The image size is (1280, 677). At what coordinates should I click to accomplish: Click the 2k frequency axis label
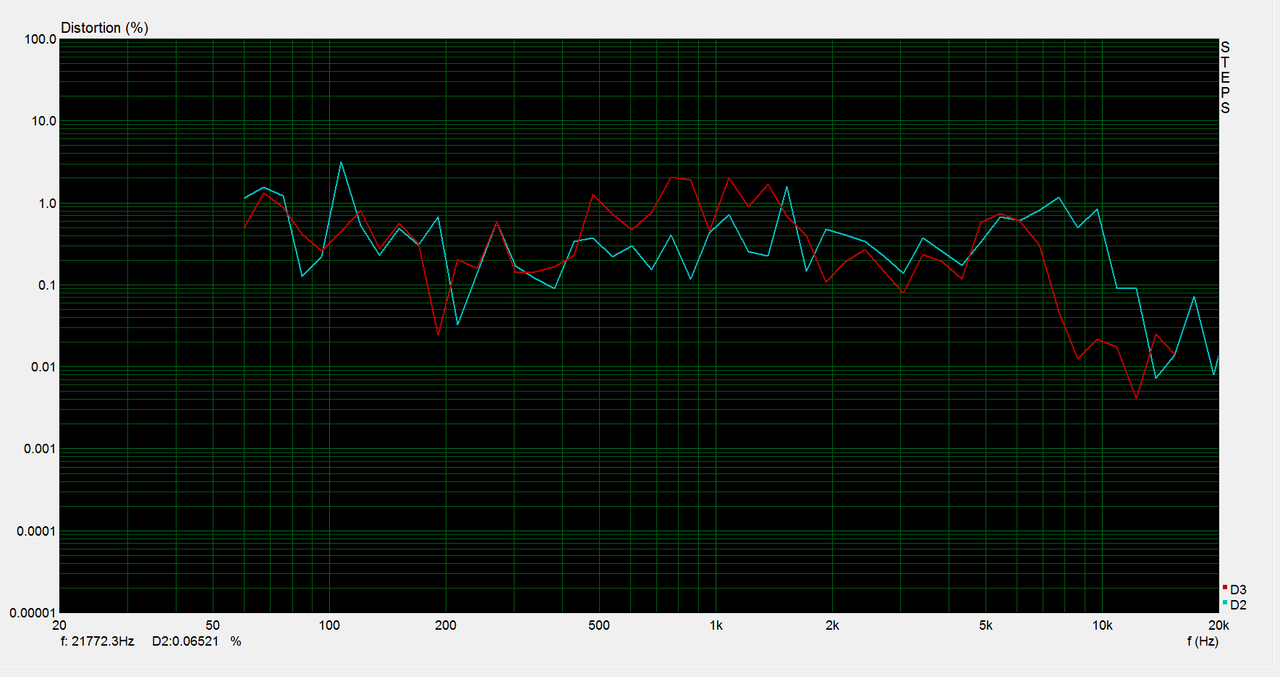click(x=832, y=626)
